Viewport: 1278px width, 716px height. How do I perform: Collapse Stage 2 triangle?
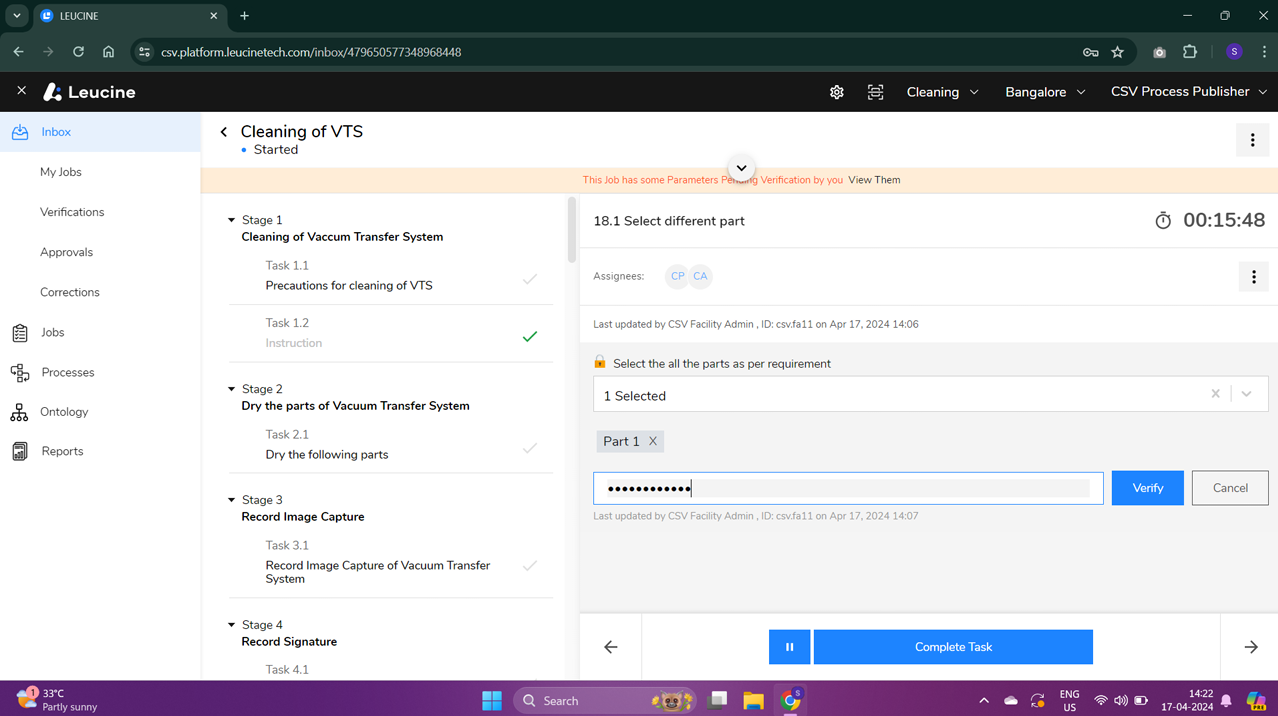(231, 389)
